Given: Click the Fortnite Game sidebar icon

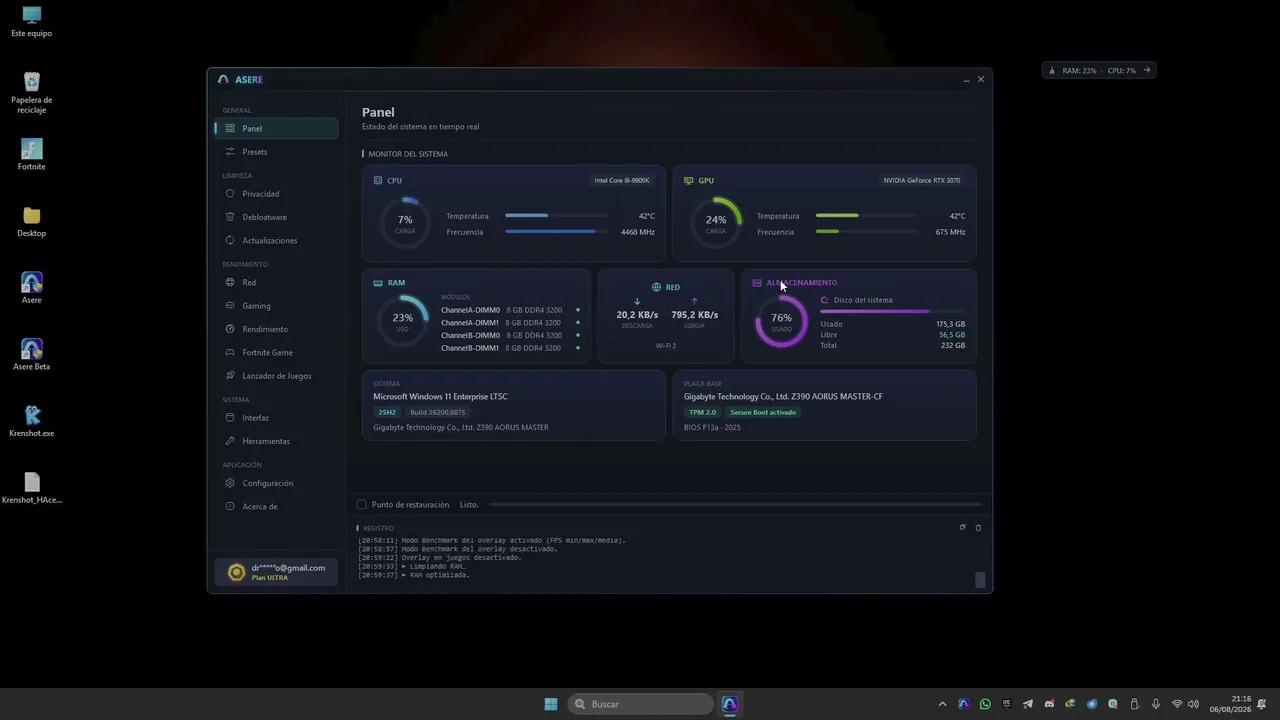Looking at the screenshot, I should pos(230,353).
